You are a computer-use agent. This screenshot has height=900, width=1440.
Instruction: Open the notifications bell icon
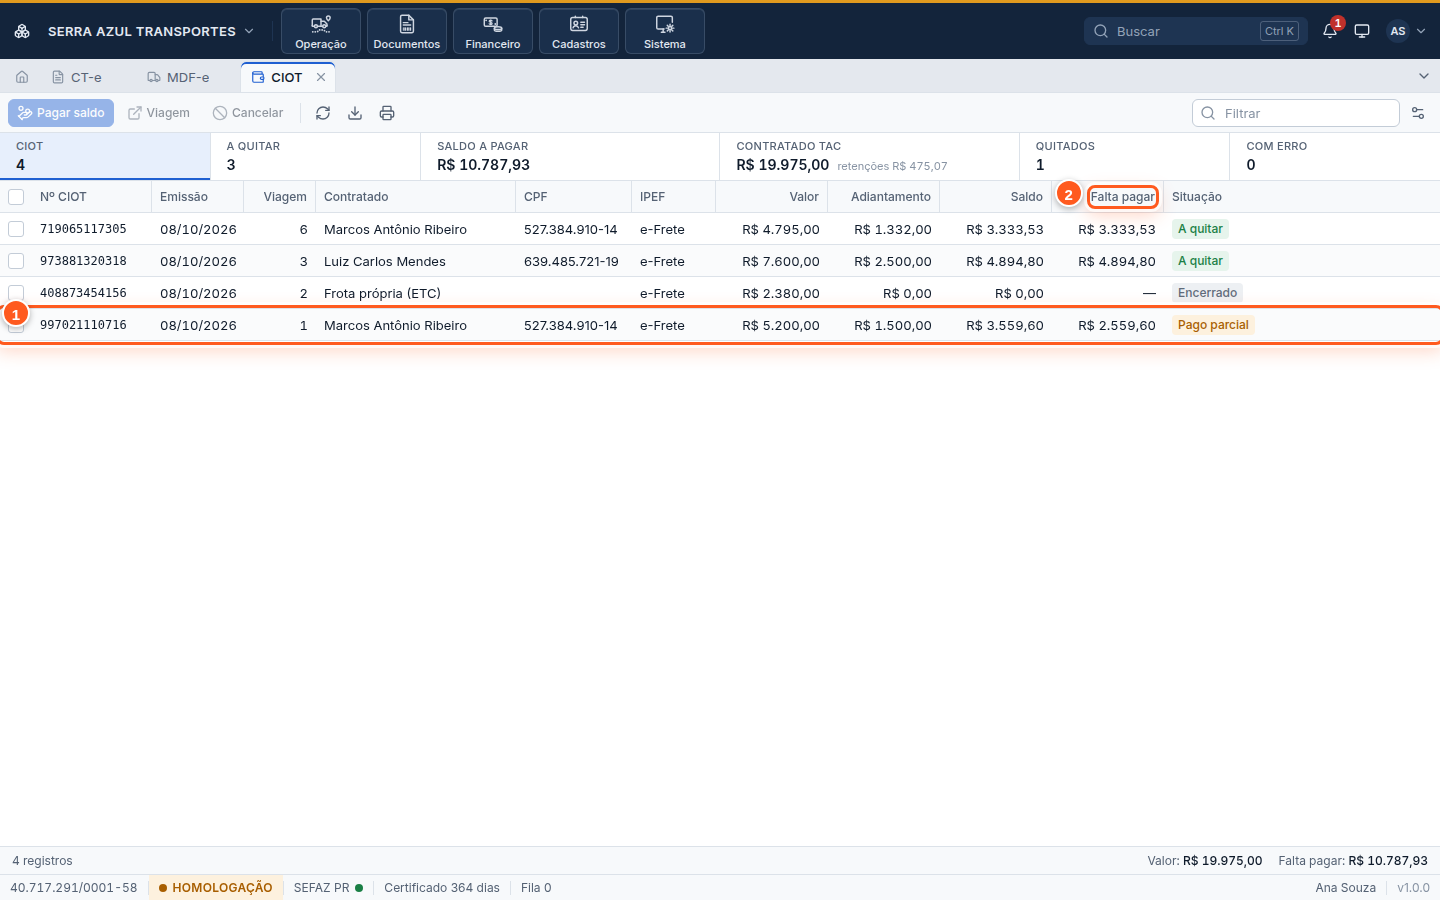(1330, 31)
